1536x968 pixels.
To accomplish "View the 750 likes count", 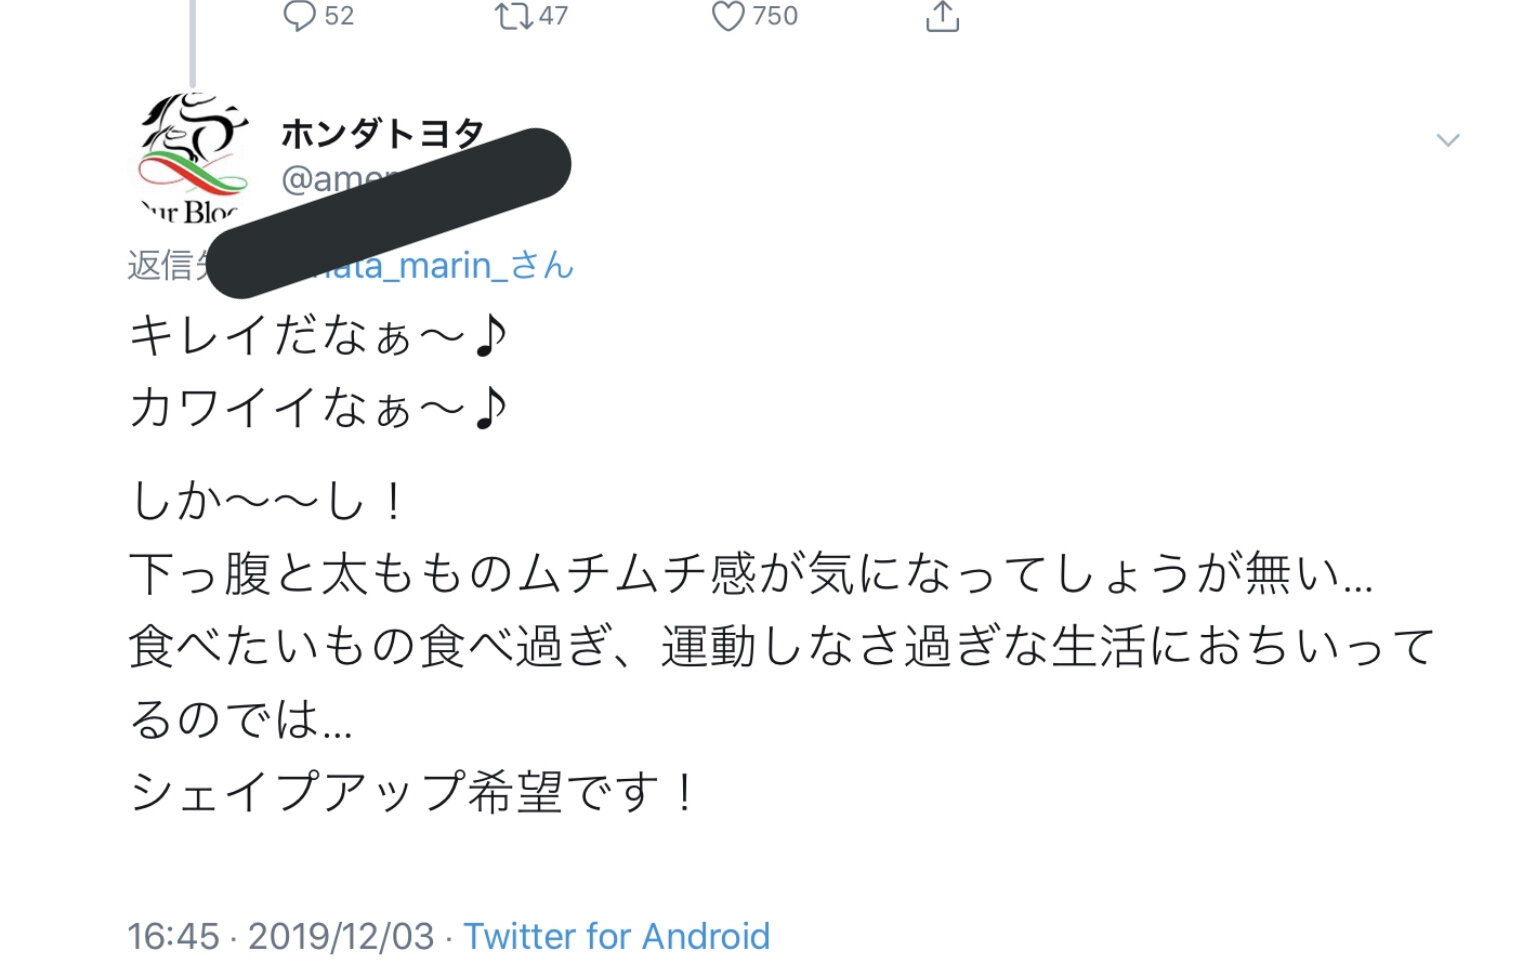I will click(775, 16).
